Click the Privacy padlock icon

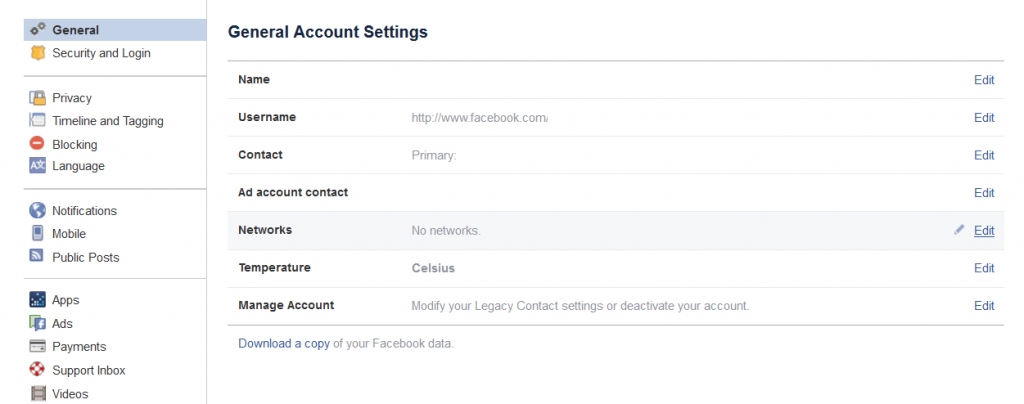click(38, 98)
